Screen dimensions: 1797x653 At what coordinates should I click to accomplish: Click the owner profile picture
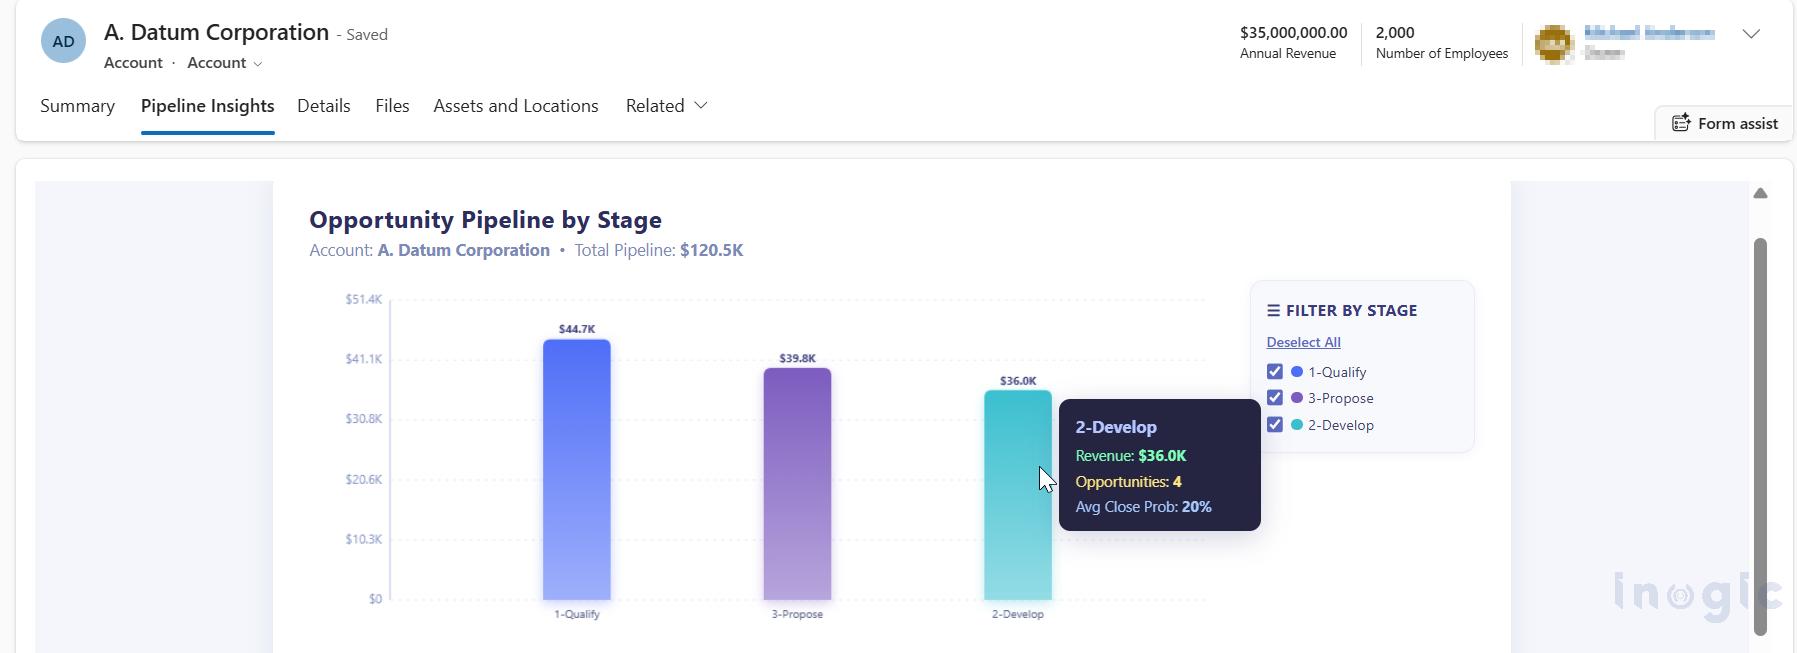[x=1554, y=44]
